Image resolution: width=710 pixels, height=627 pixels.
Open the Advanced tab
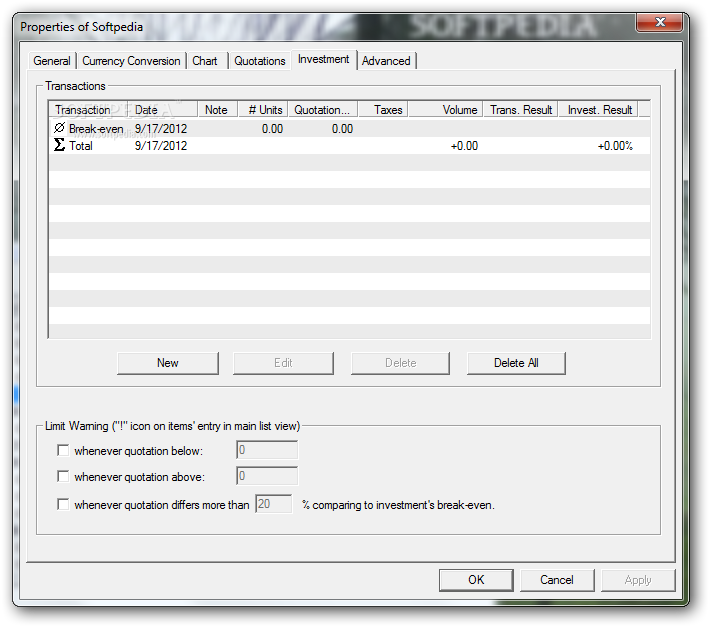[386, 61]
